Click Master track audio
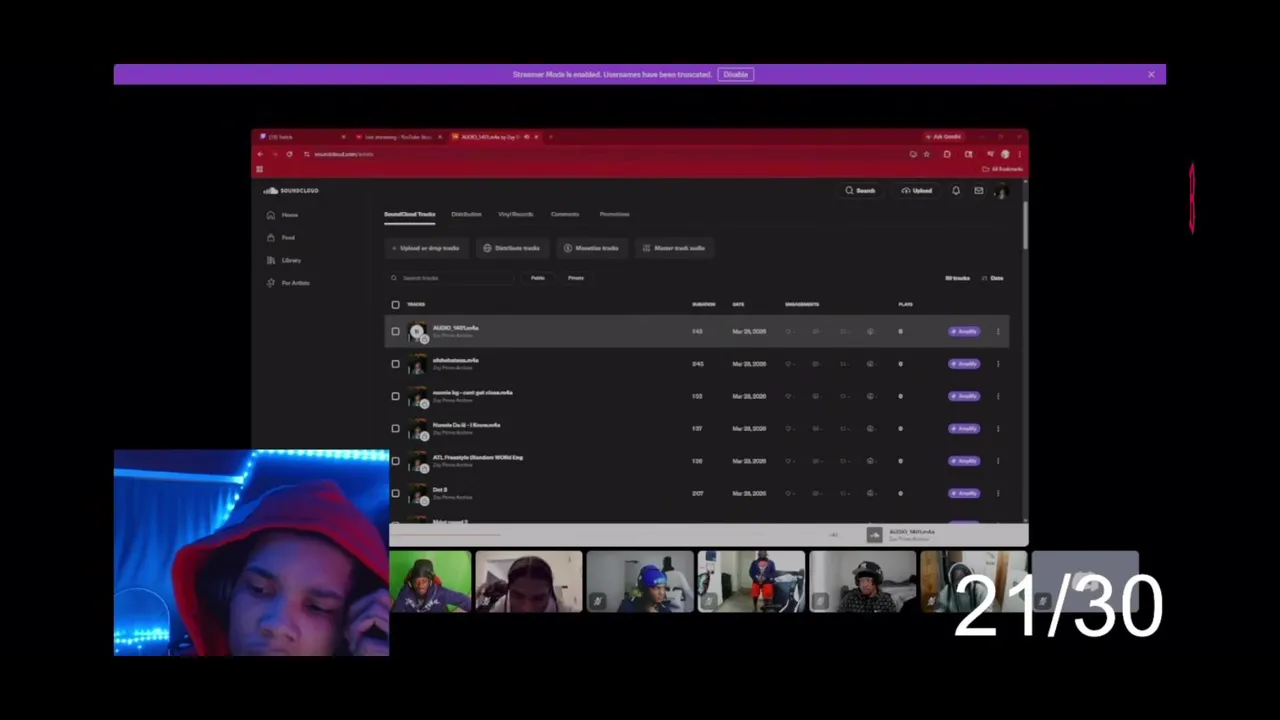The width and height of the screenshot is (1280, 720). [674, 248]
